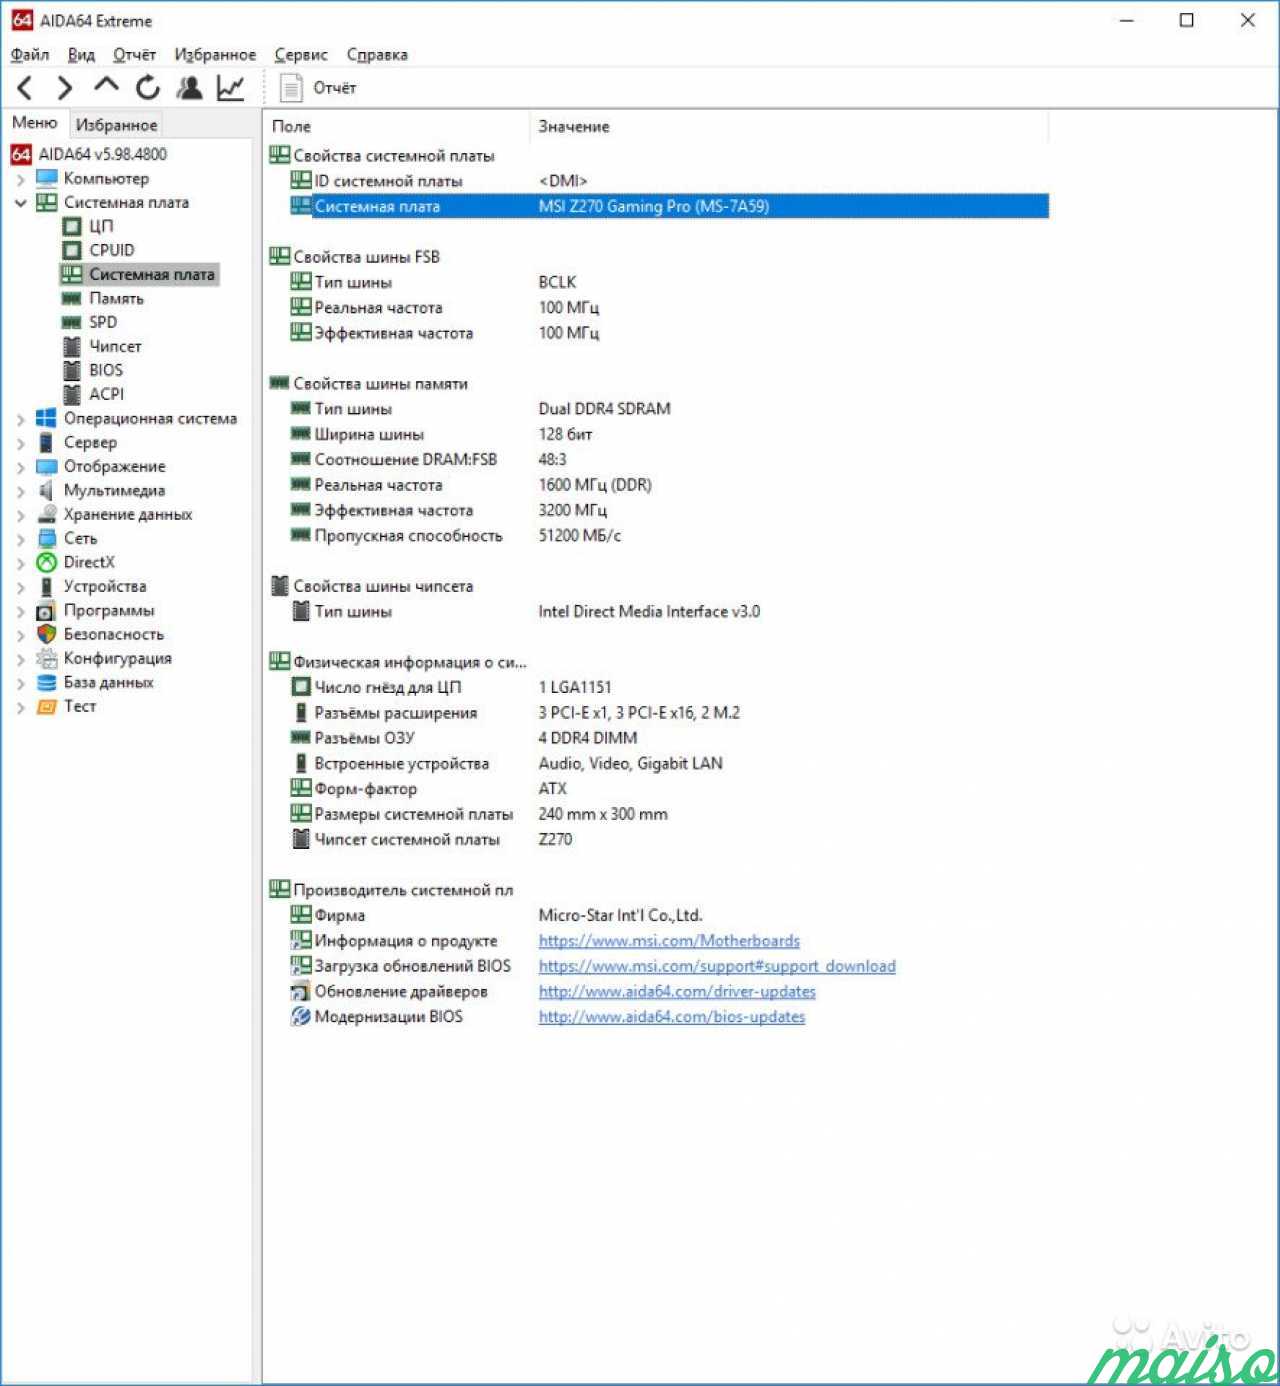Image resolution: width=1280 pixels, height=1386 pixels.
Task: Click the Сервер icon in tree
Action: pos(47,442)
